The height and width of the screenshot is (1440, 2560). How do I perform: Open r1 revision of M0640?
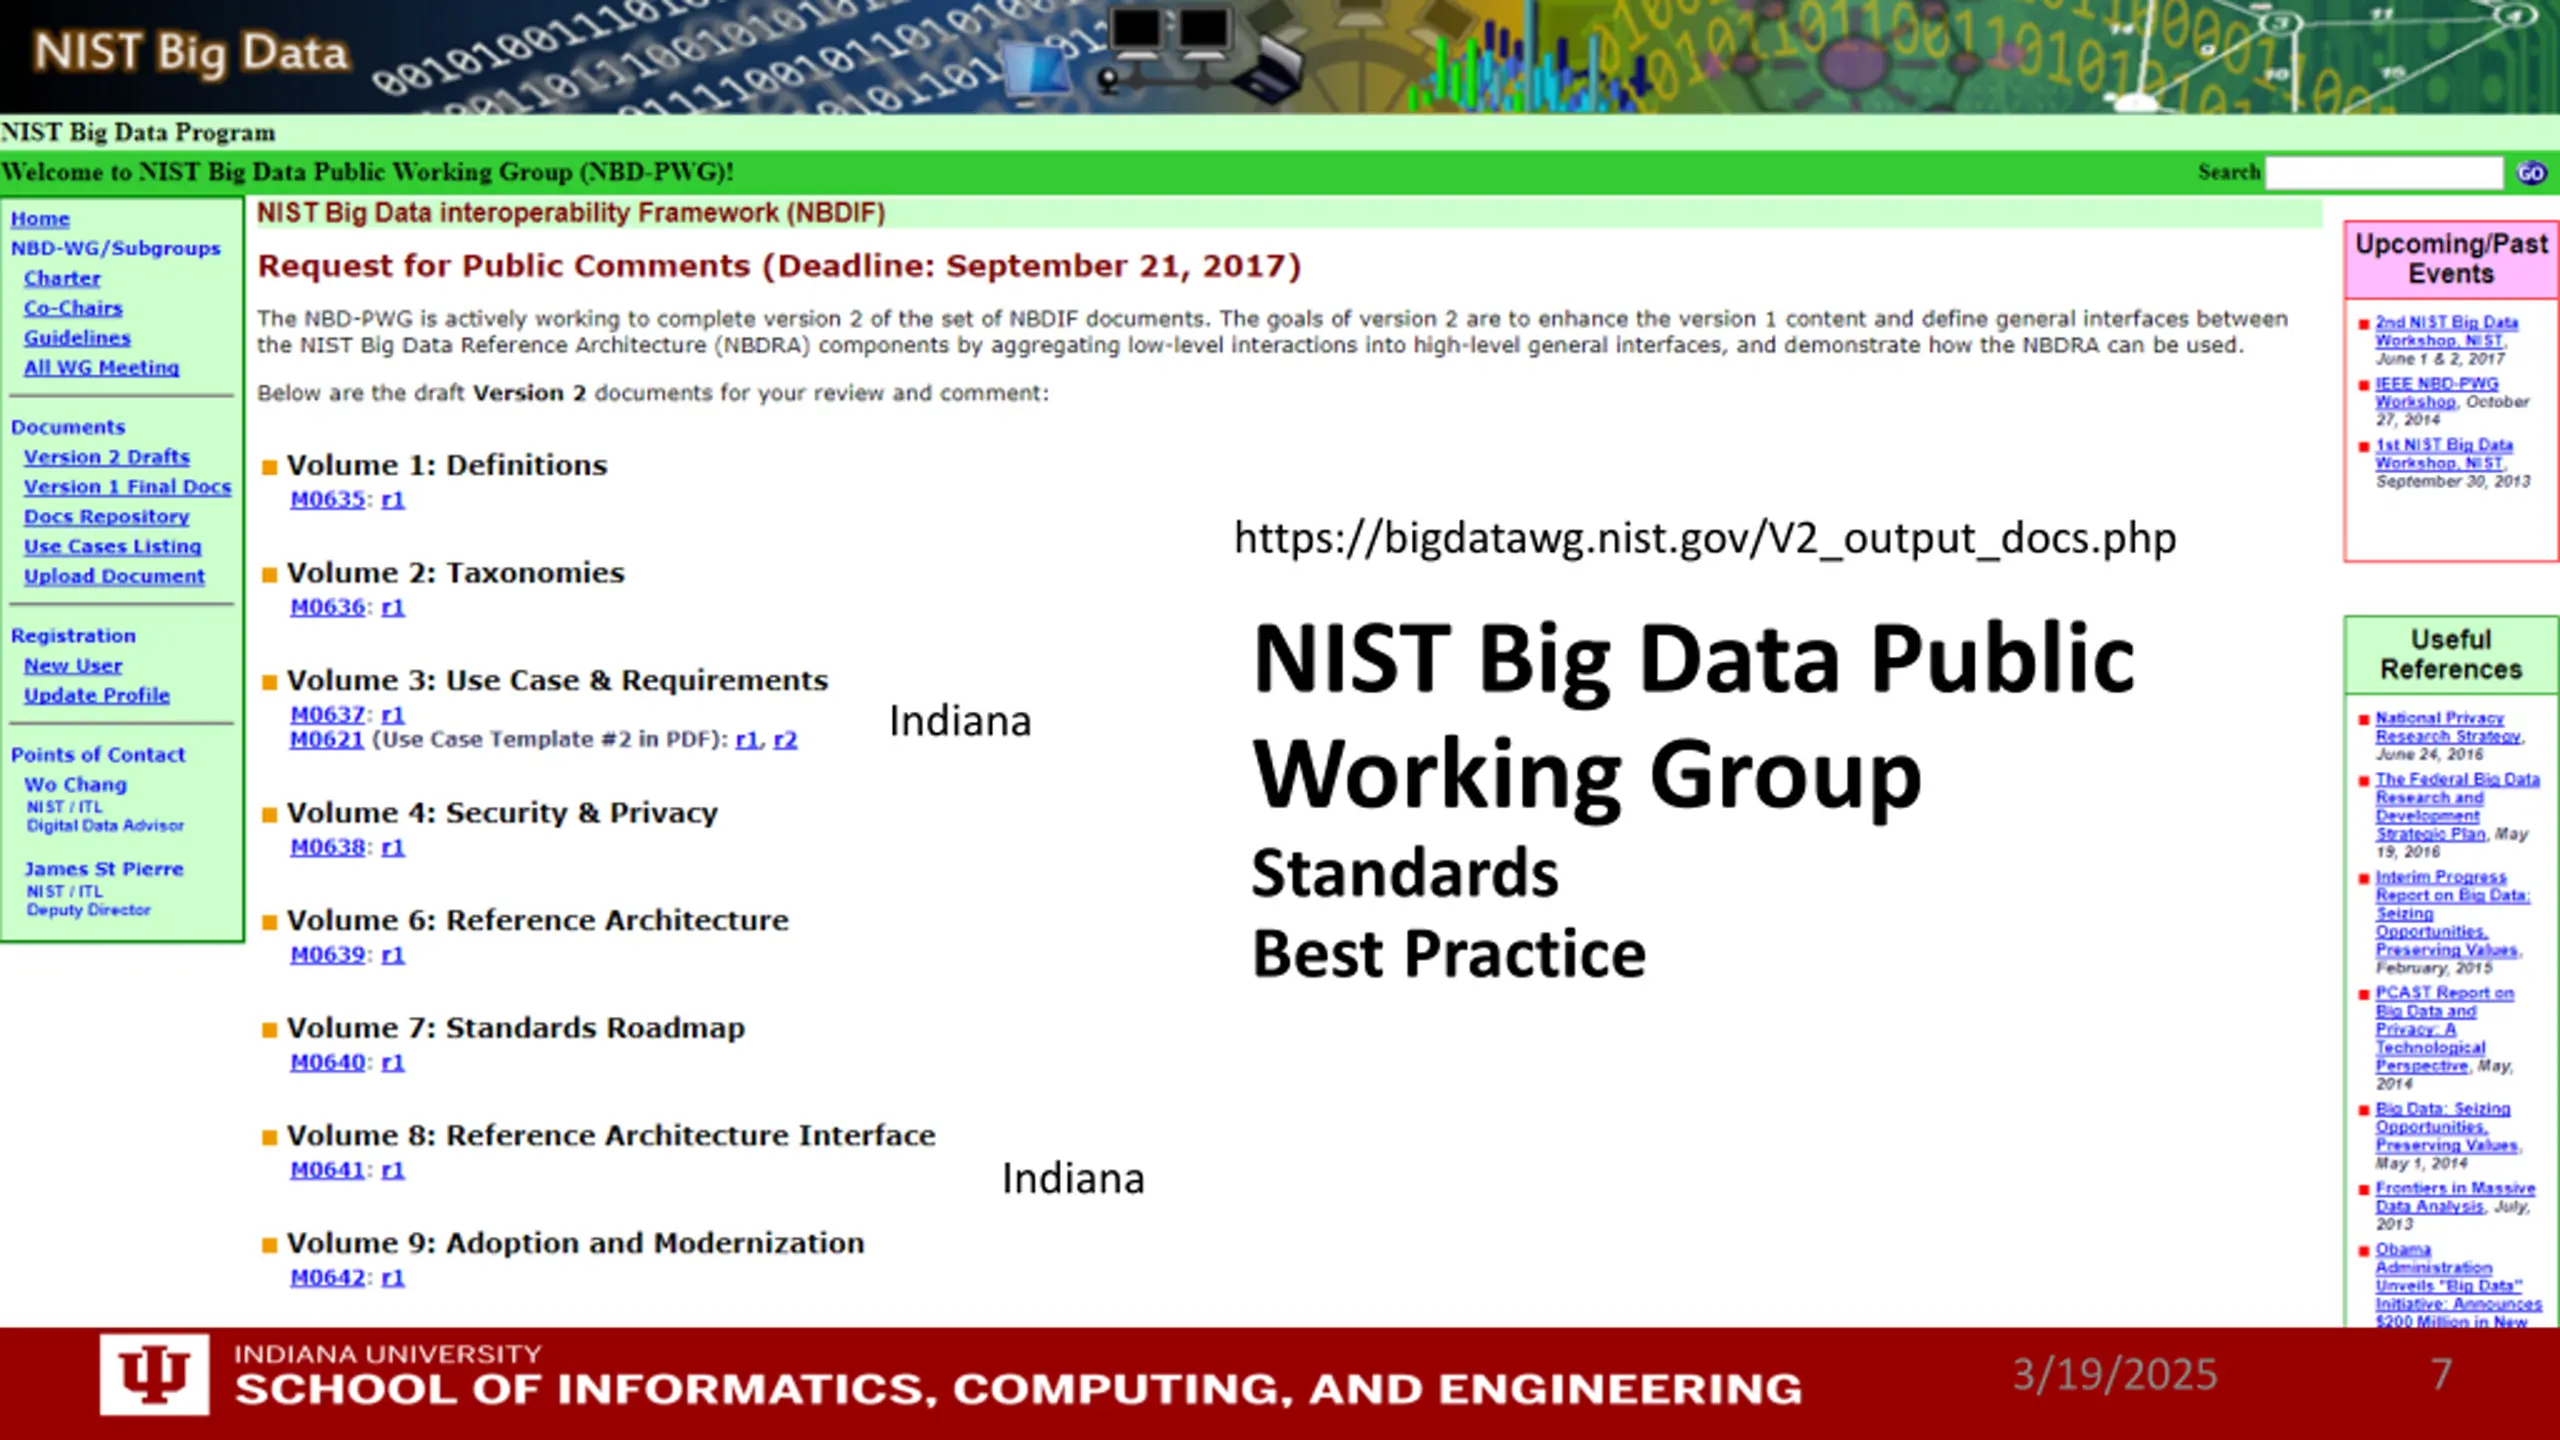[x=393, y=1062]
